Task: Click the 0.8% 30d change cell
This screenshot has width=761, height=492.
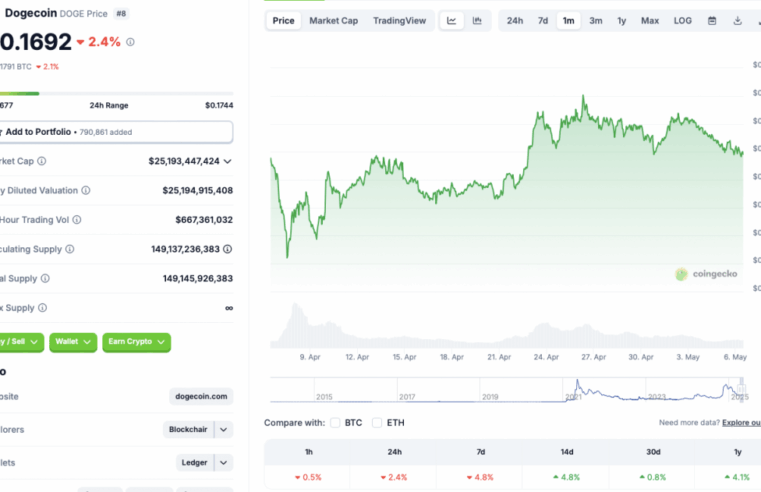Action: (x=653, y=477)
